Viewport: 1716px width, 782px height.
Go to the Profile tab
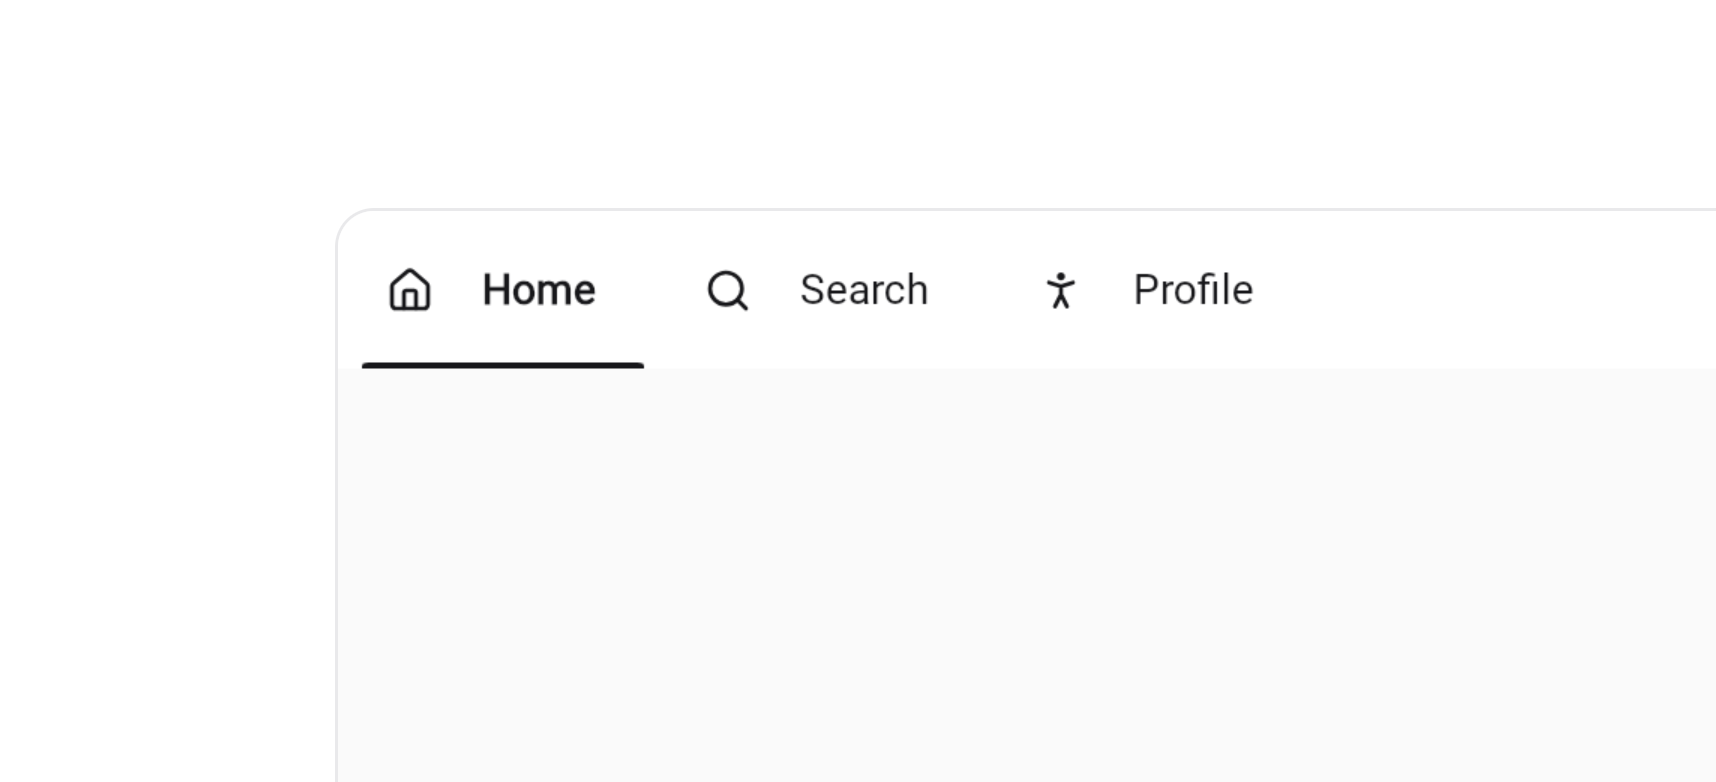pos(1148,290)
